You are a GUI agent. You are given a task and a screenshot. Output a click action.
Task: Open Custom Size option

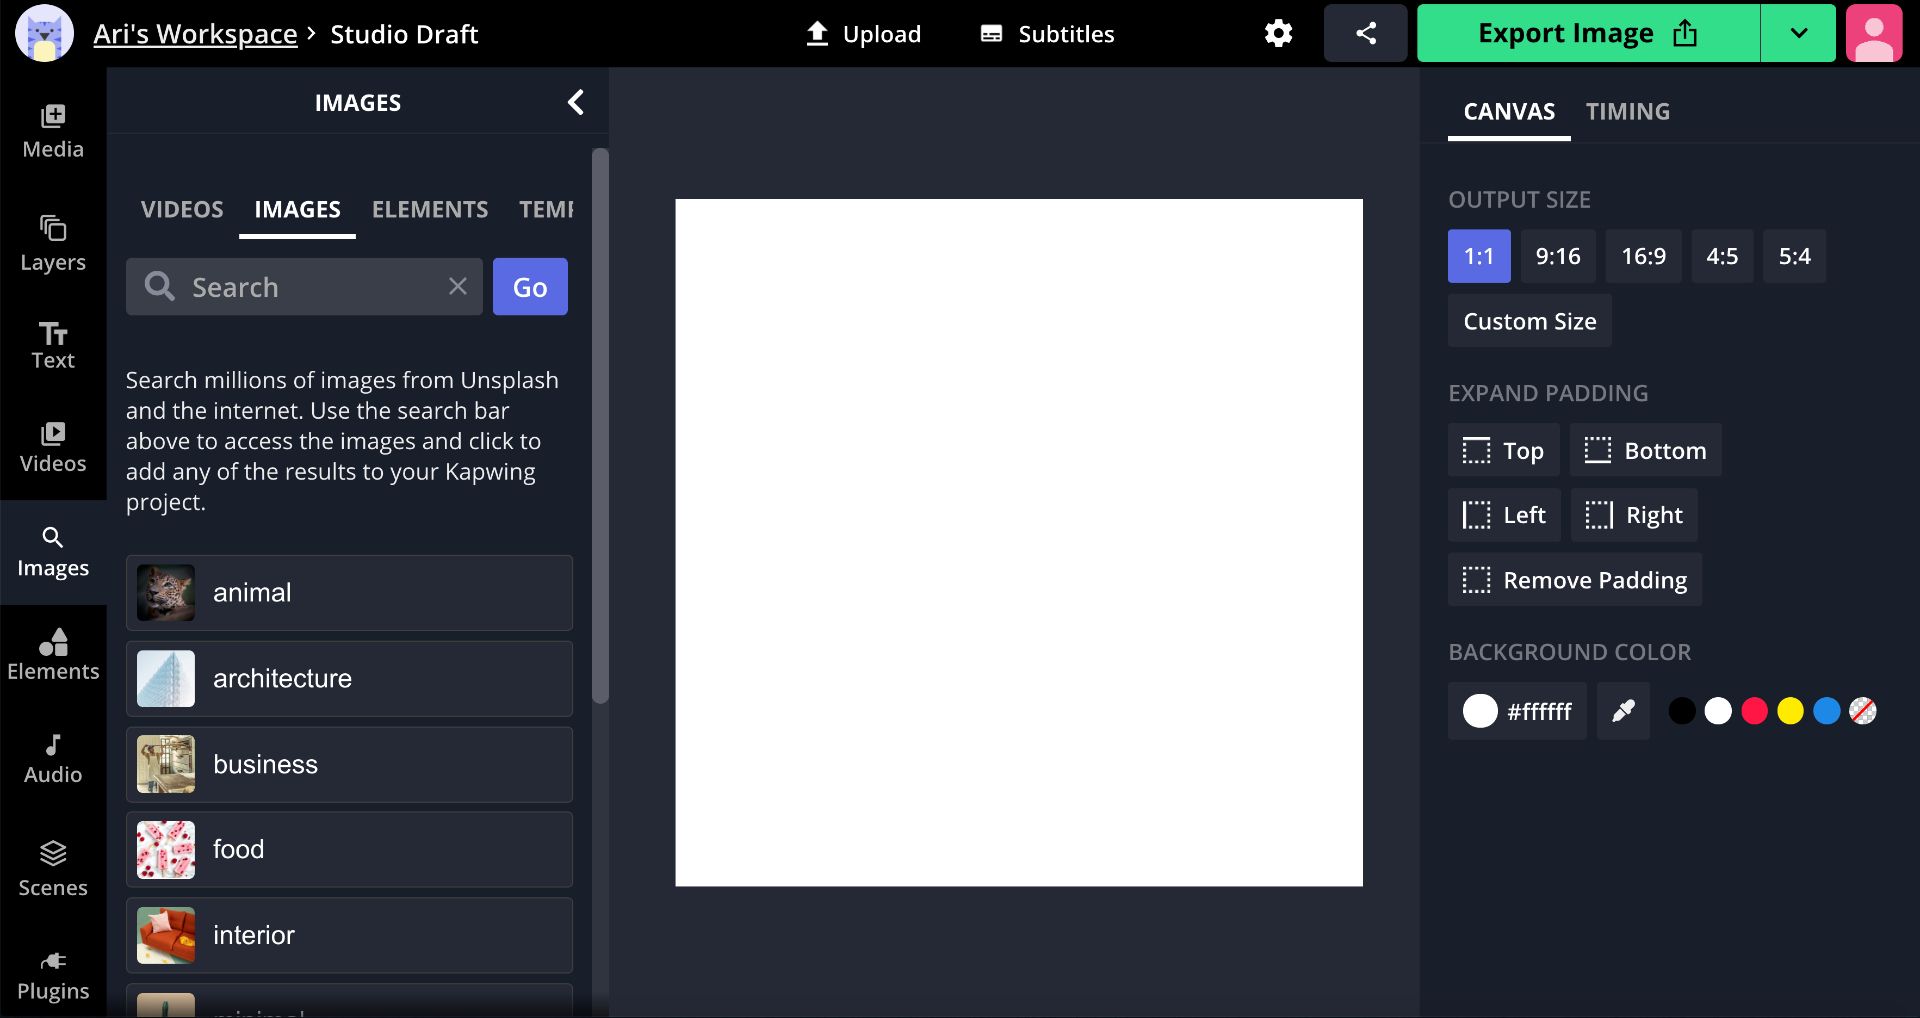[x=1530, y=321]
